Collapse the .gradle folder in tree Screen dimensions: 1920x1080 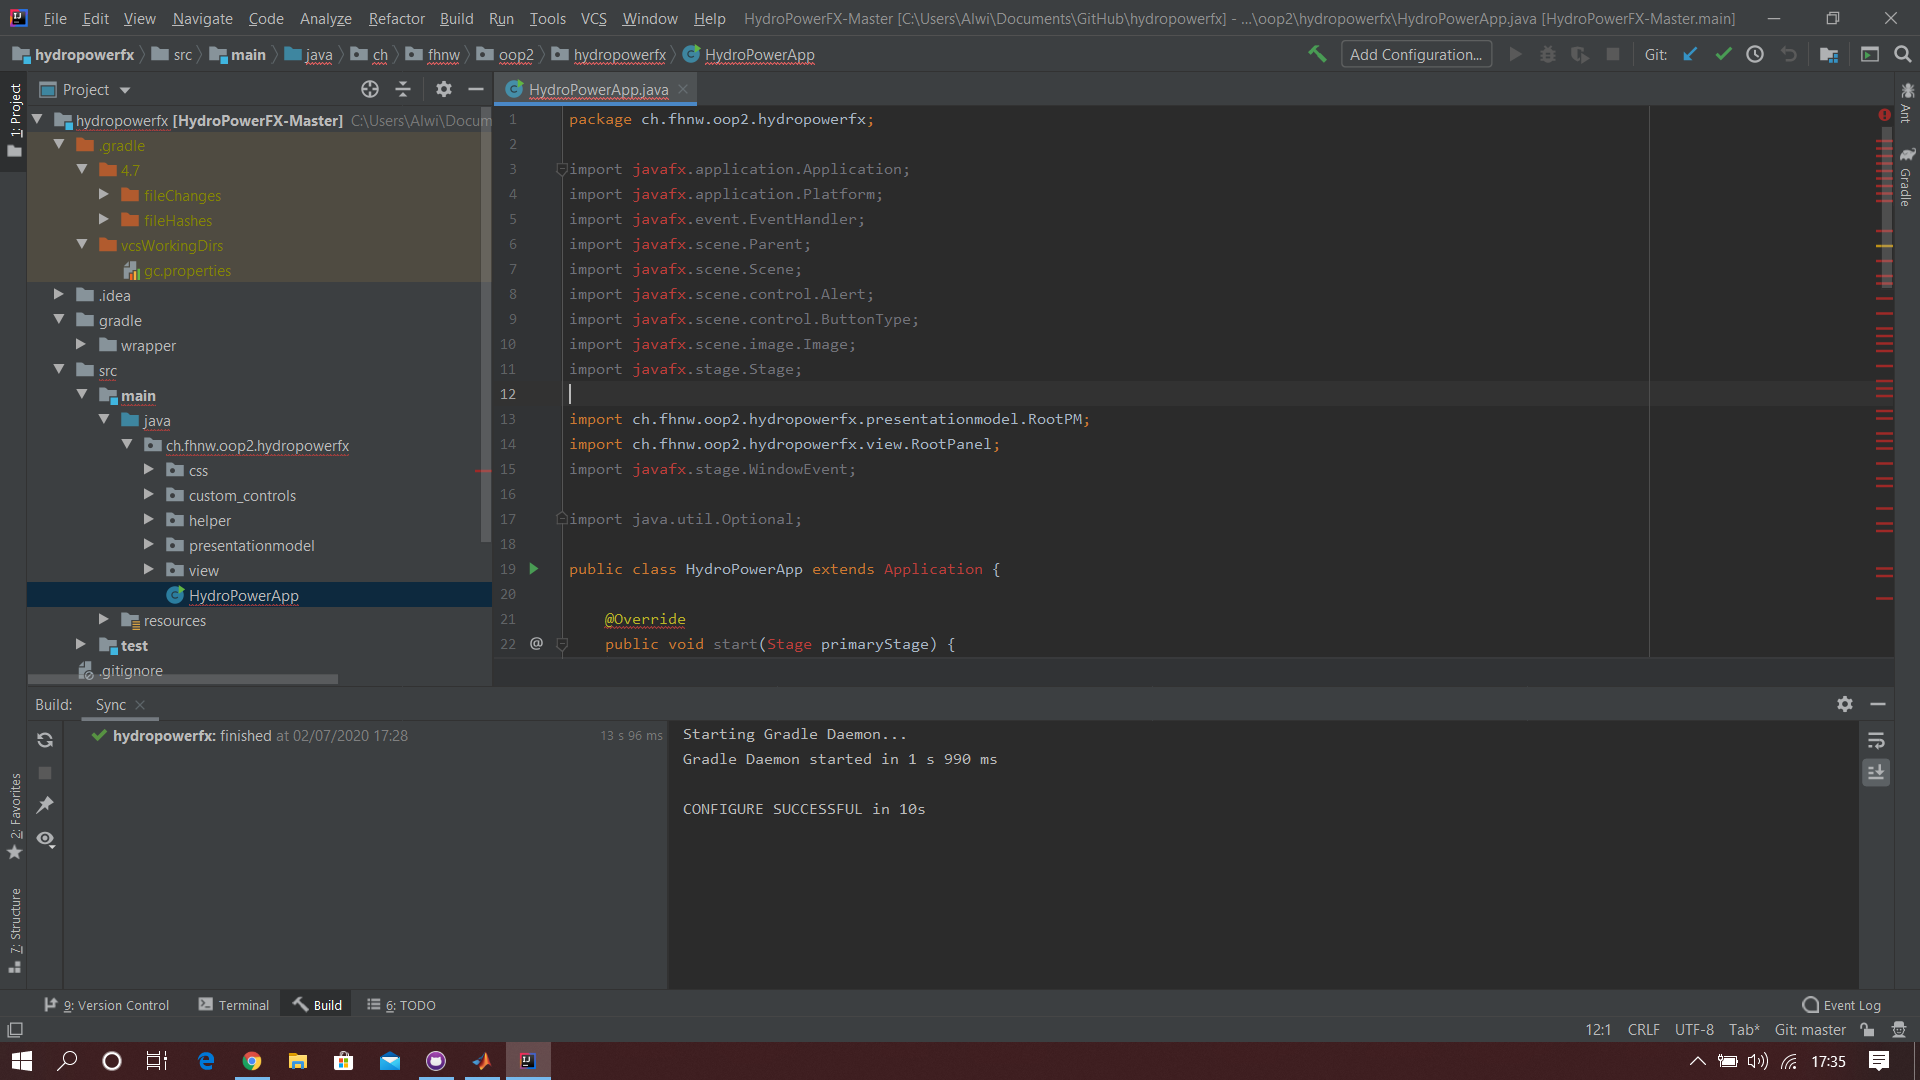[59, 145]
